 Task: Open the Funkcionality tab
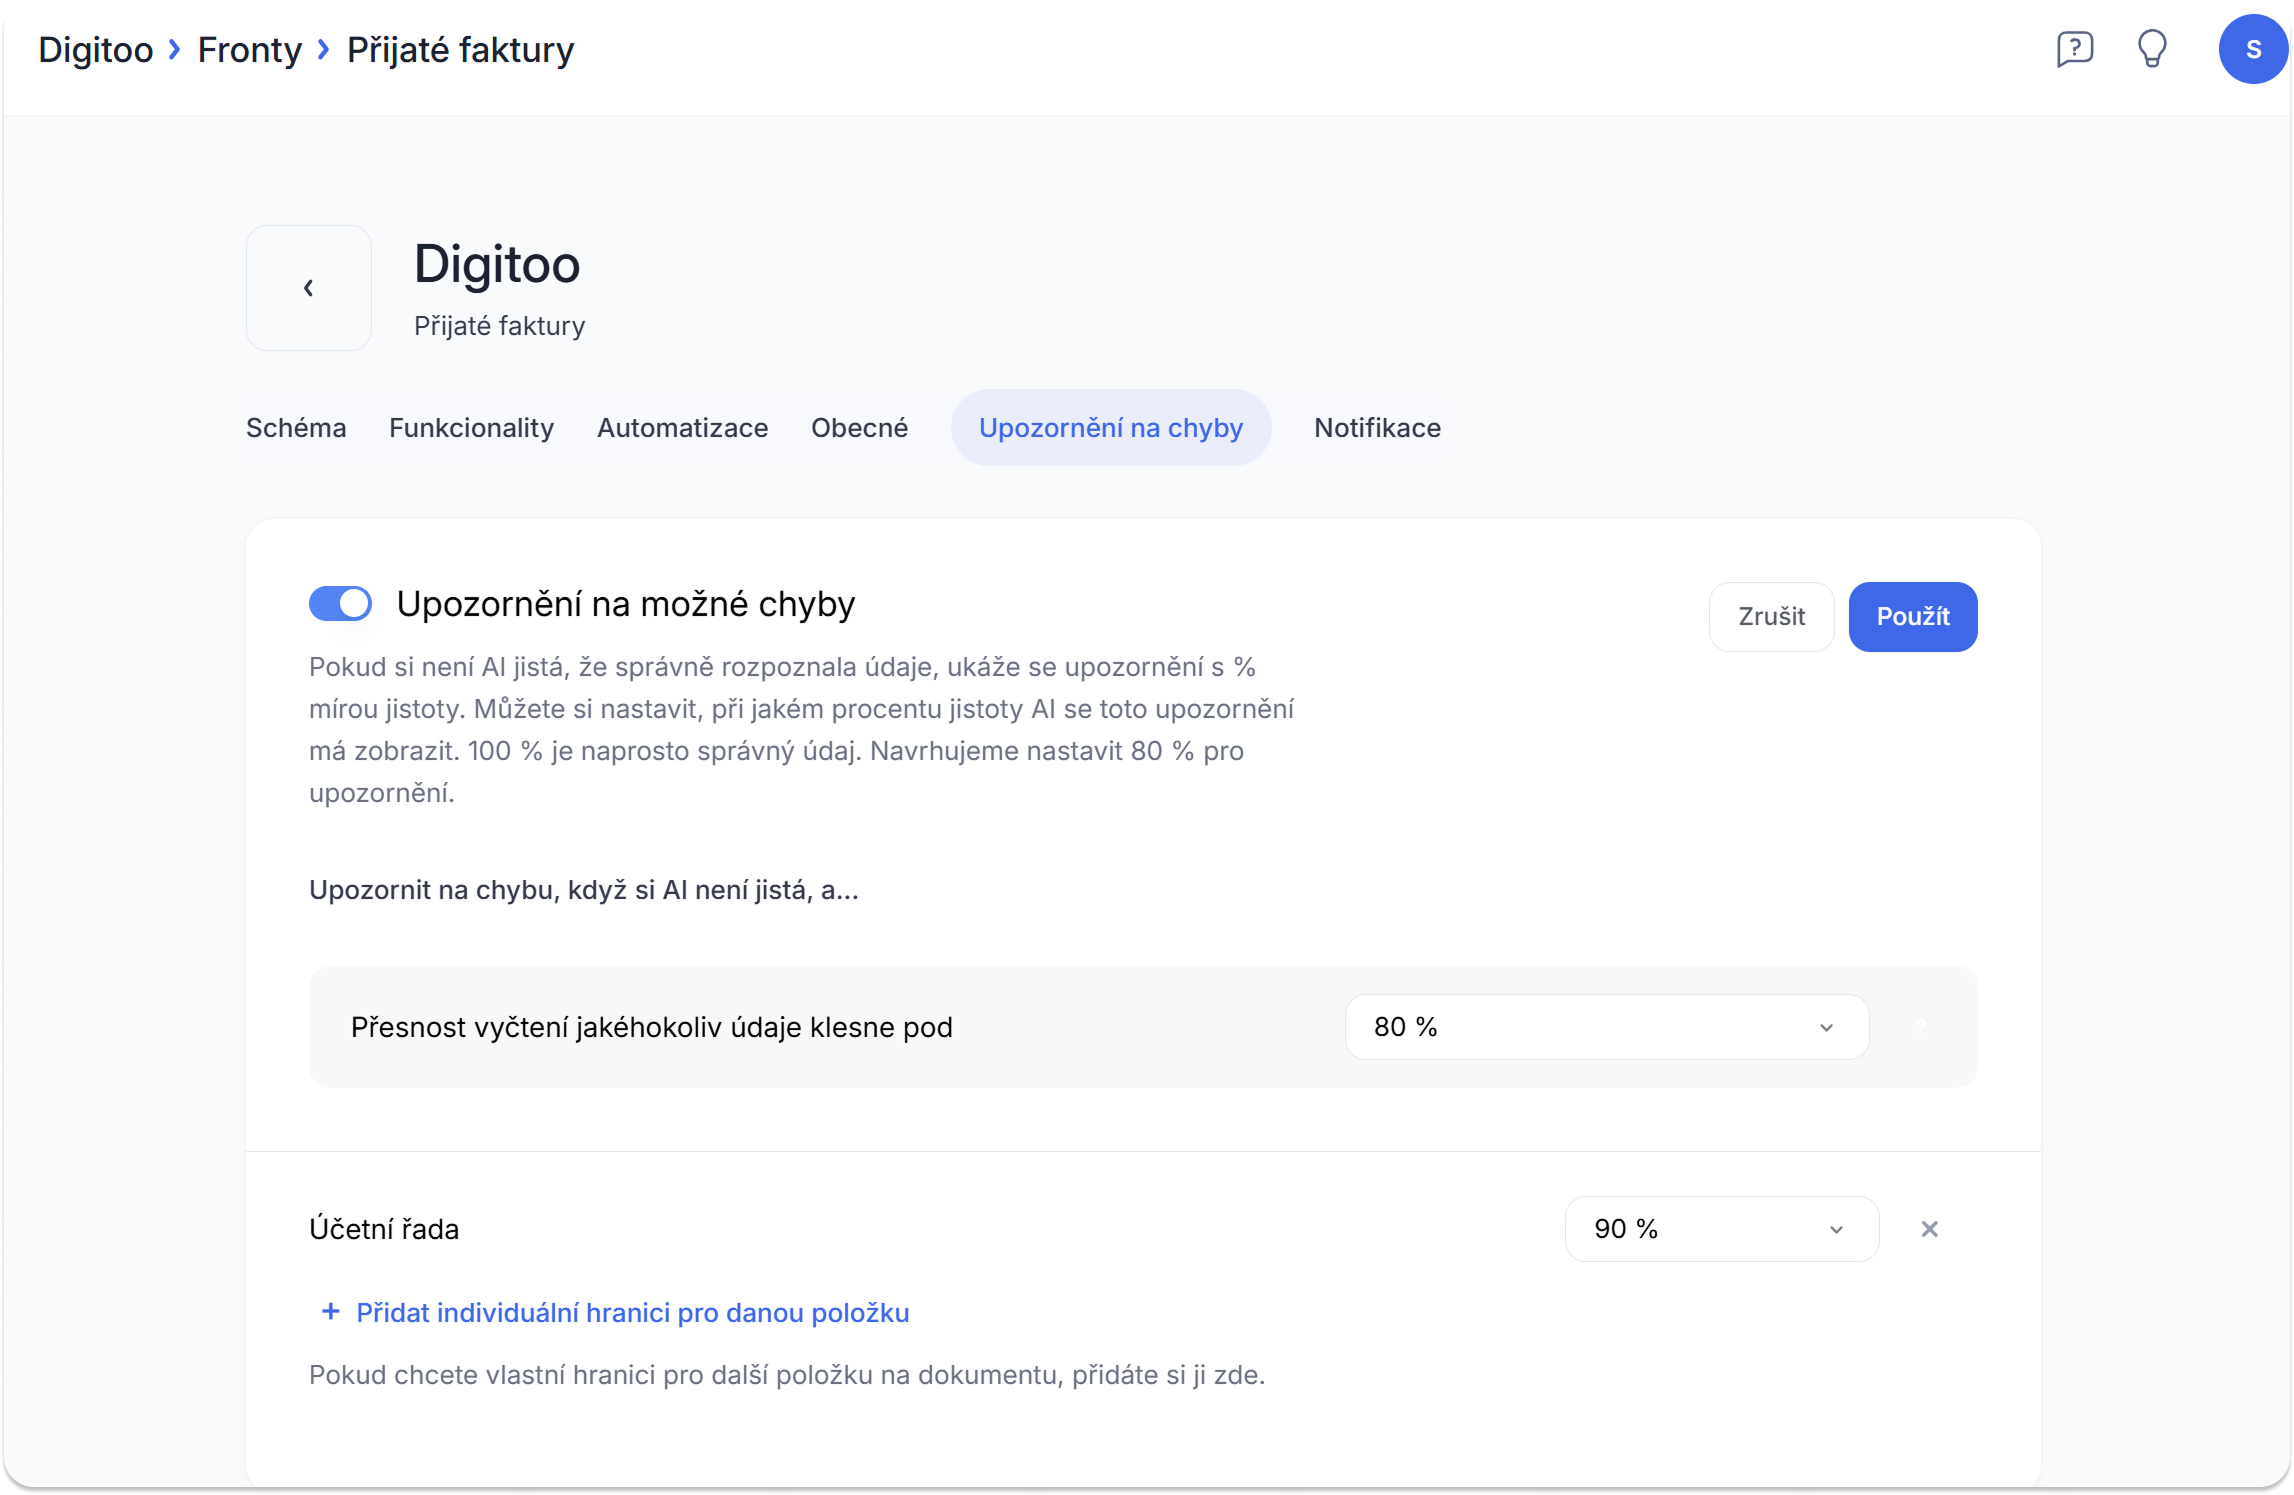pos(471,428)
